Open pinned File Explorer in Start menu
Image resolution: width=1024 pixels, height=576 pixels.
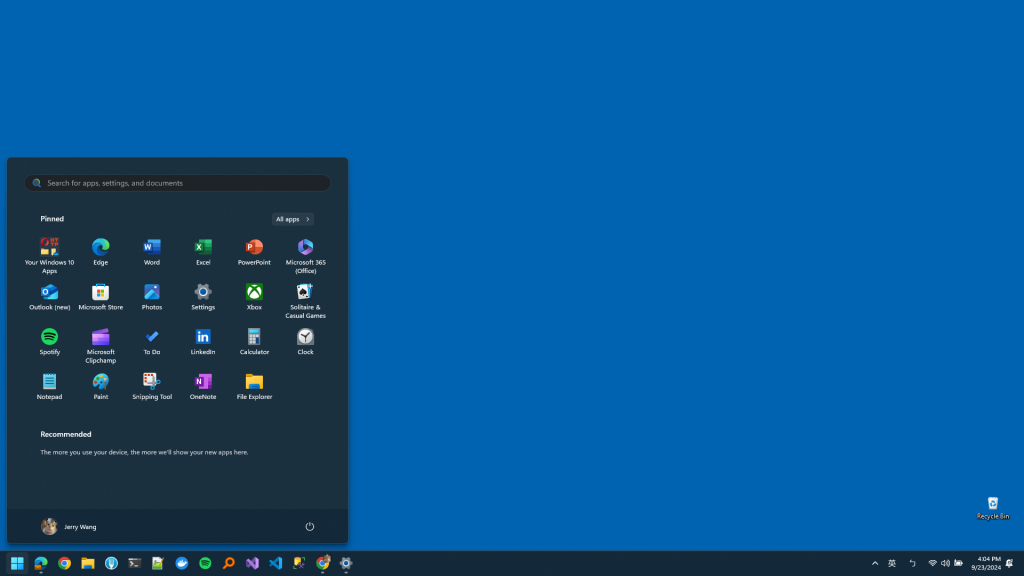tap(254, 386)
